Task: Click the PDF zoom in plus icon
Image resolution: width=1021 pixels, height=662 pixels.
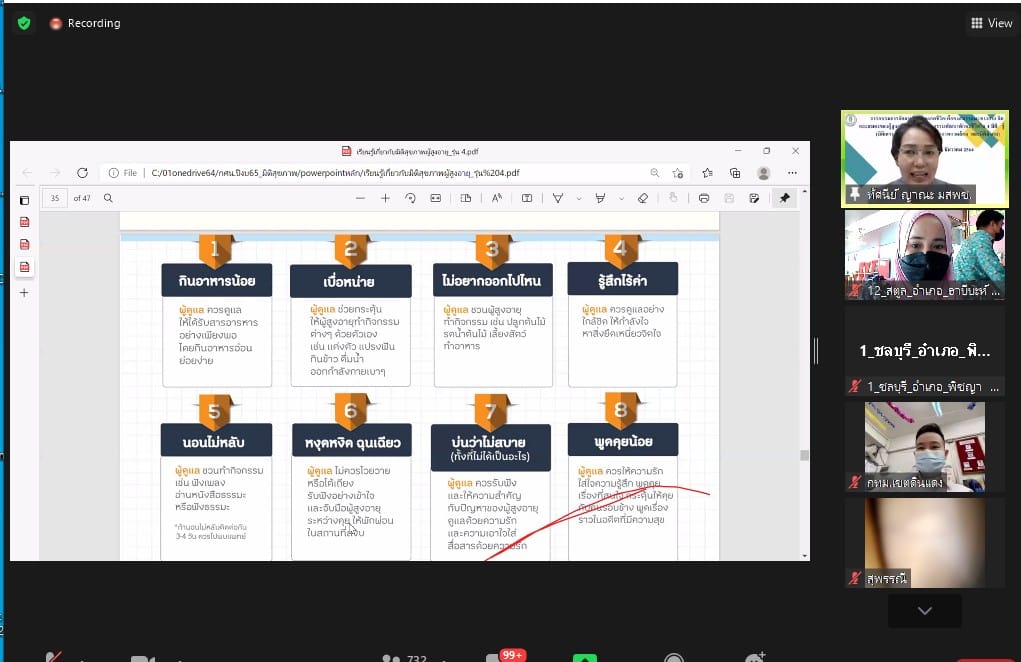Action: [385, 198]
